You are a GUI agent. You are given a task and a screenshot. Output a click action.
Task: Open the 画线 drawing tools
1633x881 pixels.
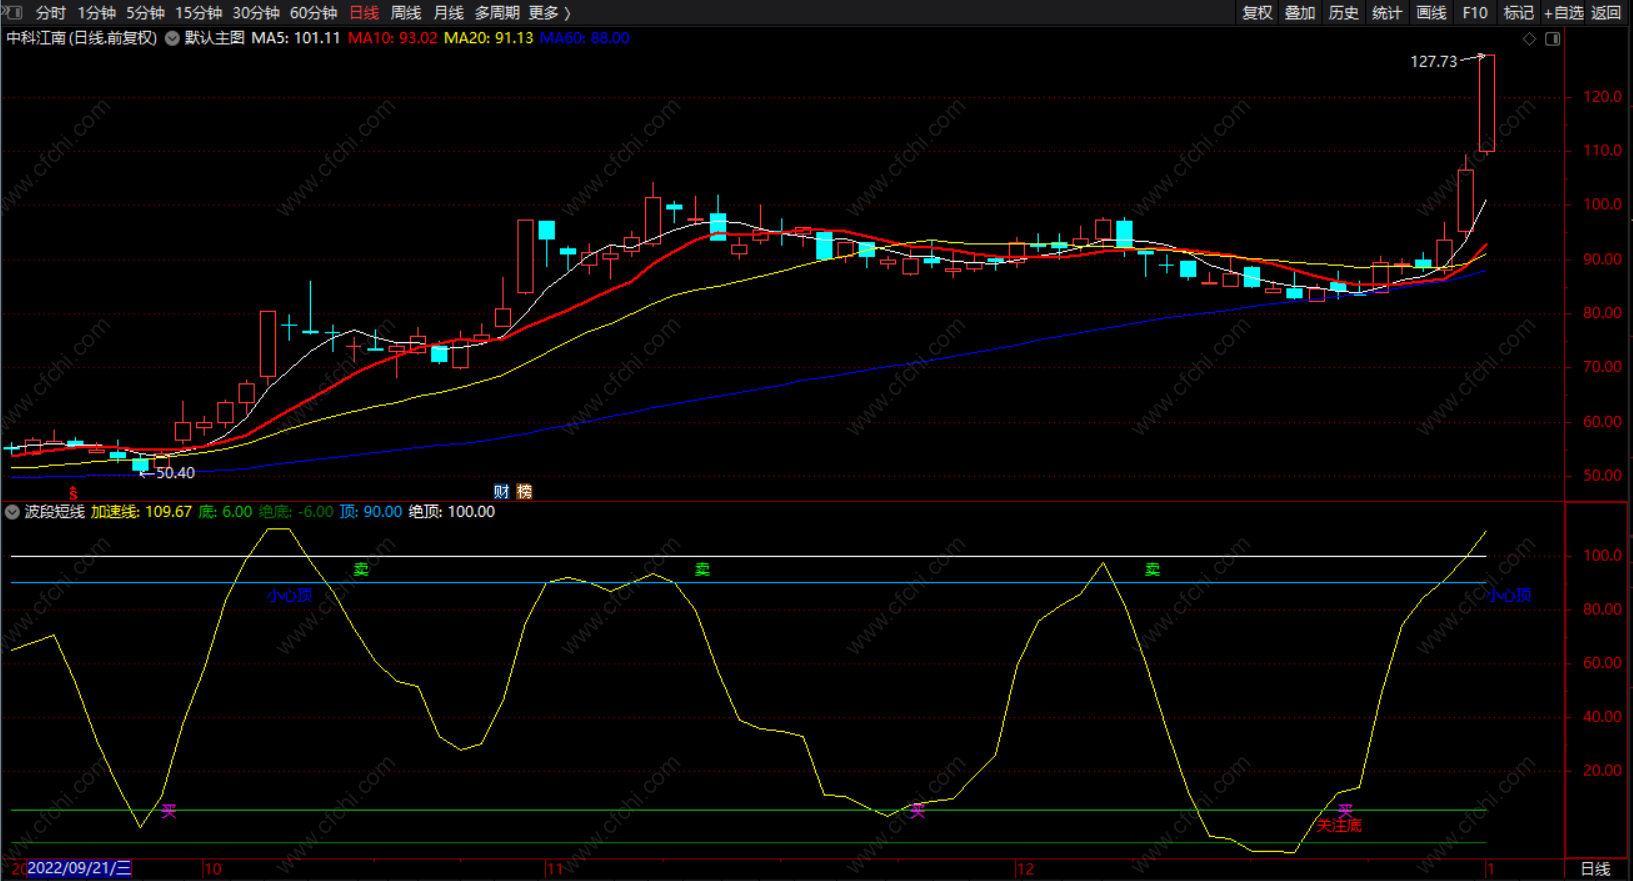click(1431, 13)
